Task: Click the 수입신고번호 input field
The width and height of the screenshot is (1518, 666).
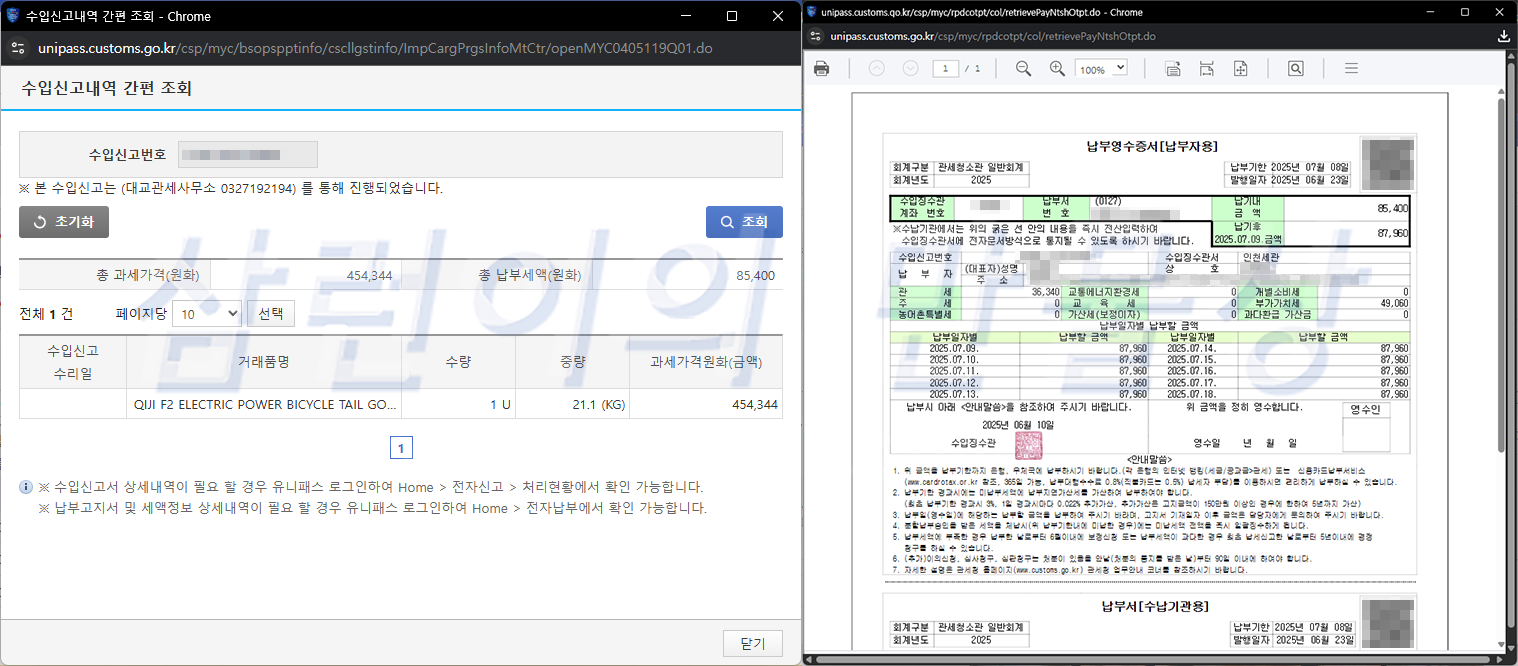Action: (248, 155)
